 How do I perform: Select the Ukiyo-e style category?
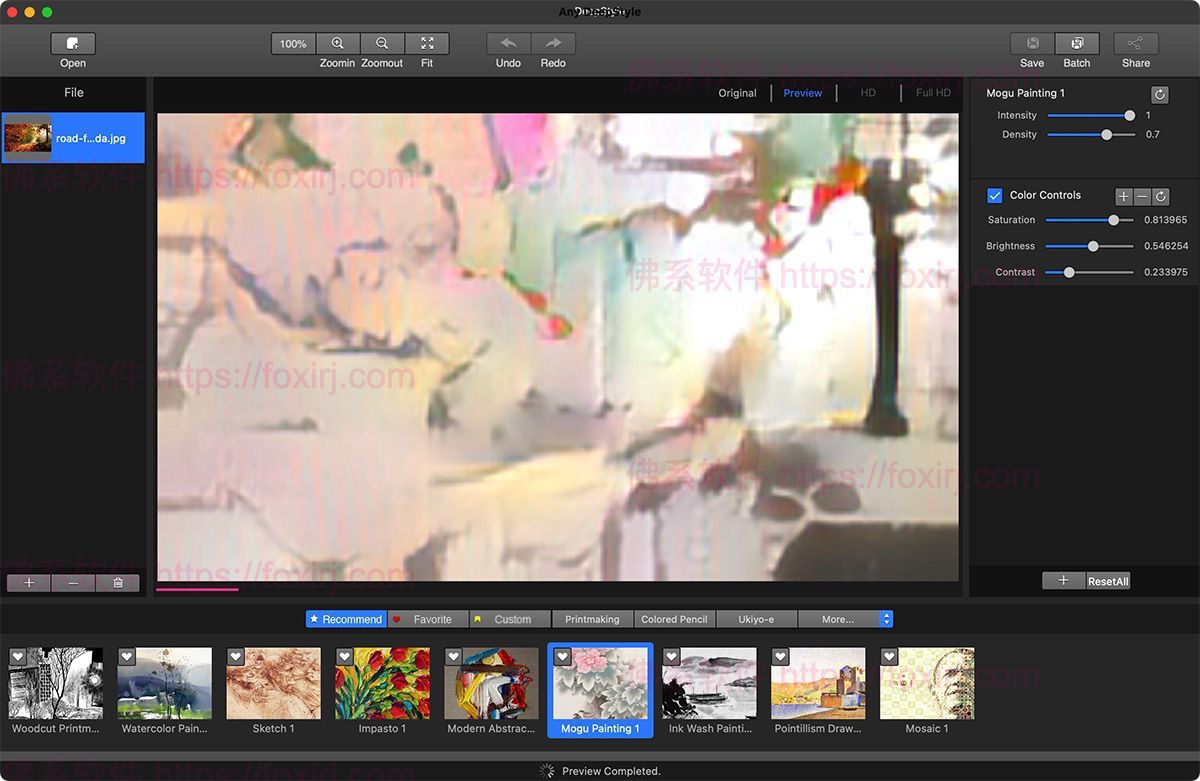[x=756, y=619]
